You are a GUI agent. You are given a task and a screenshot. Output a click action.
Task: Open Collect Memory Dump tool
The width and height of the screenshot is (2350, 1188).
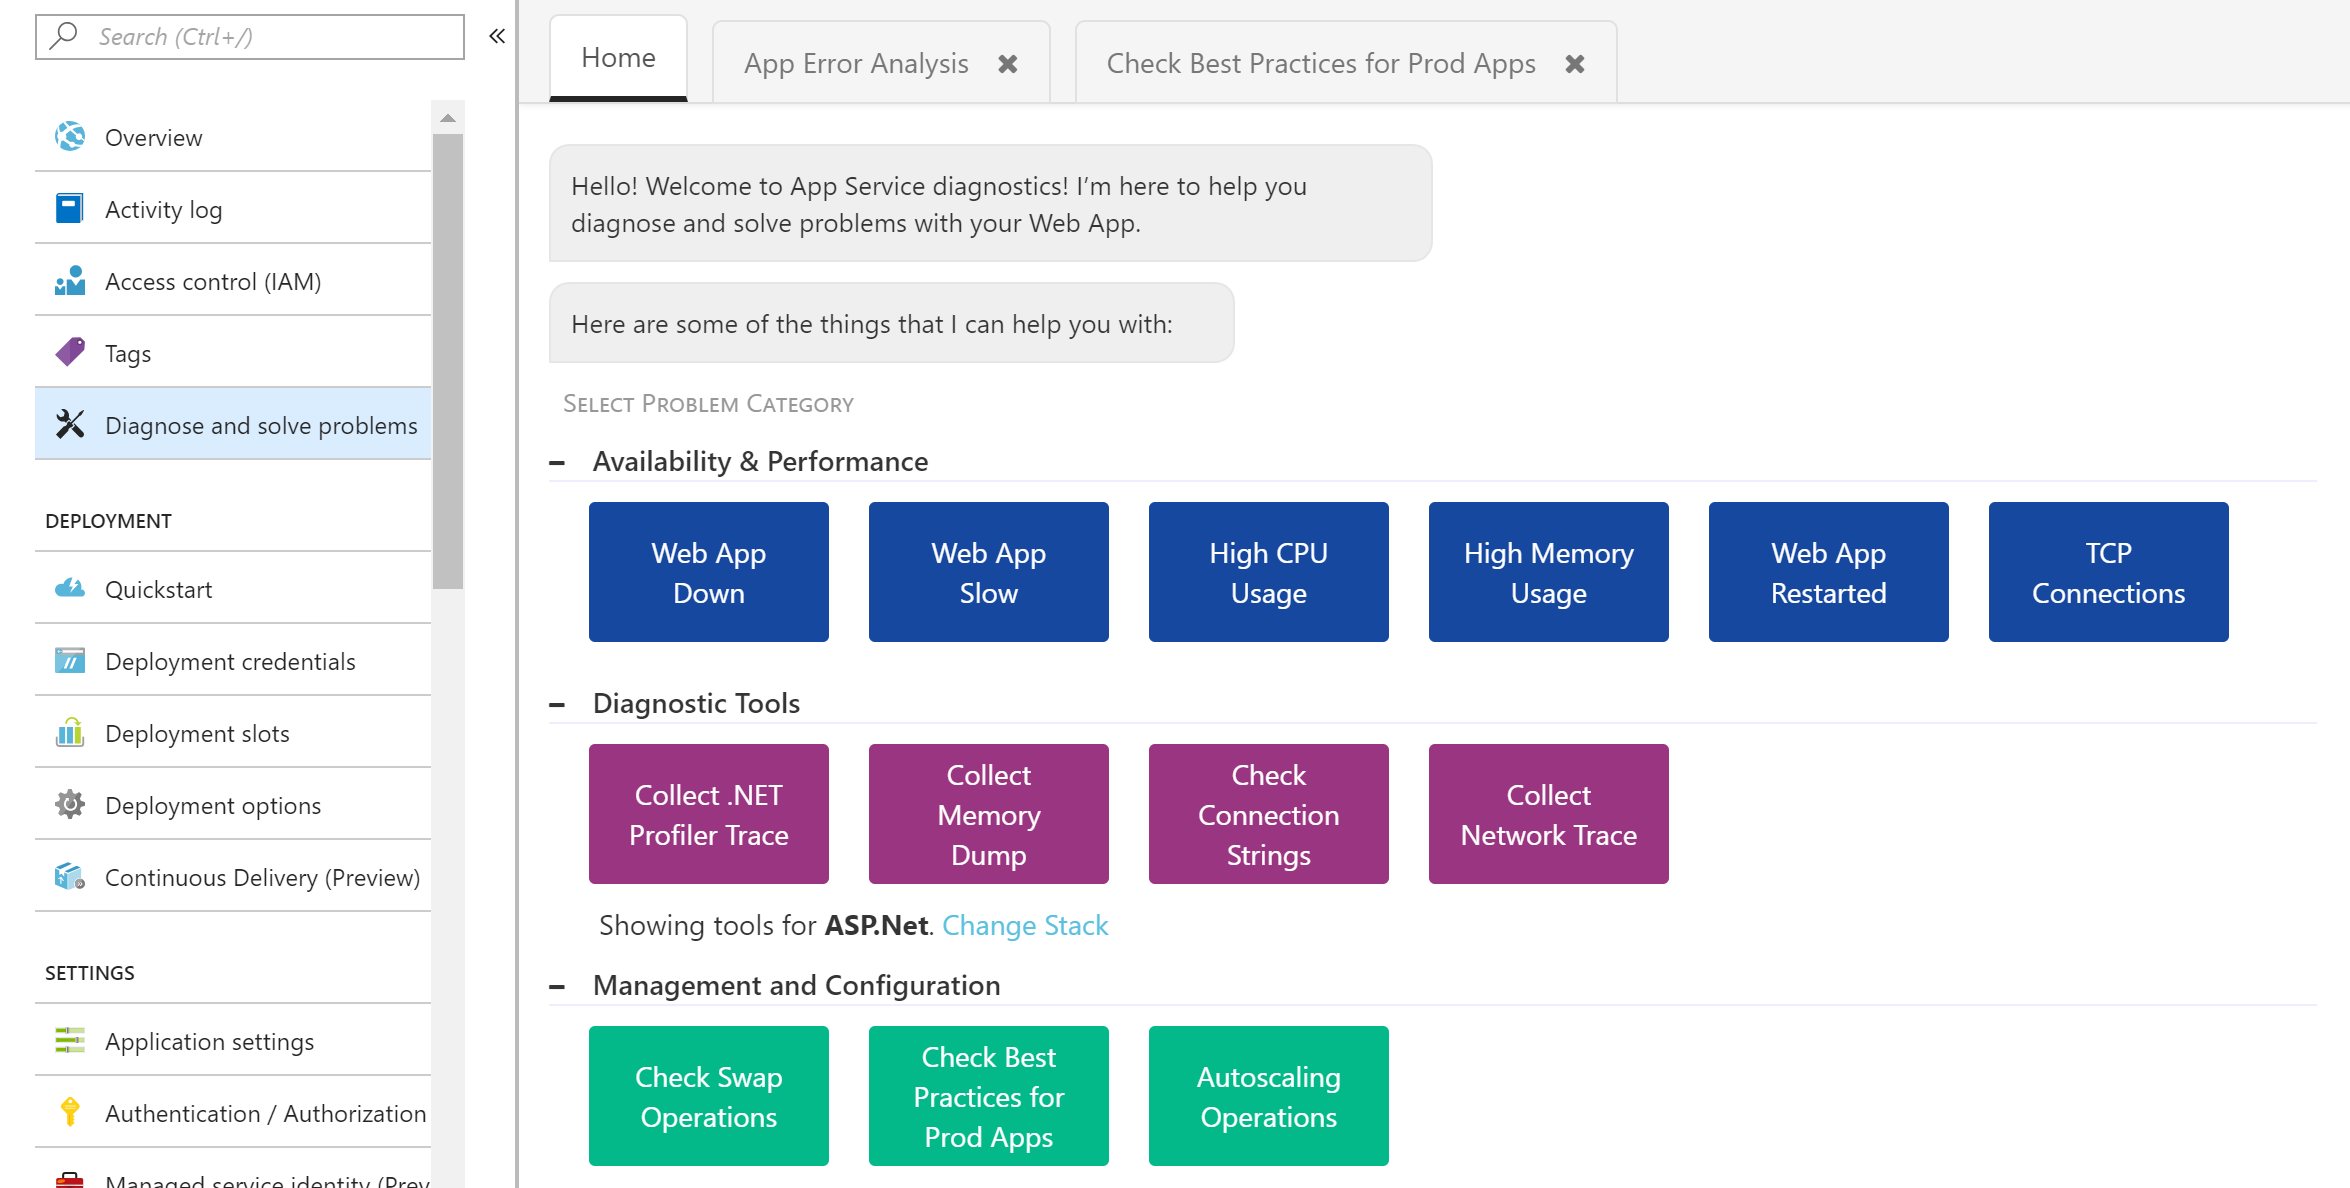988,814
